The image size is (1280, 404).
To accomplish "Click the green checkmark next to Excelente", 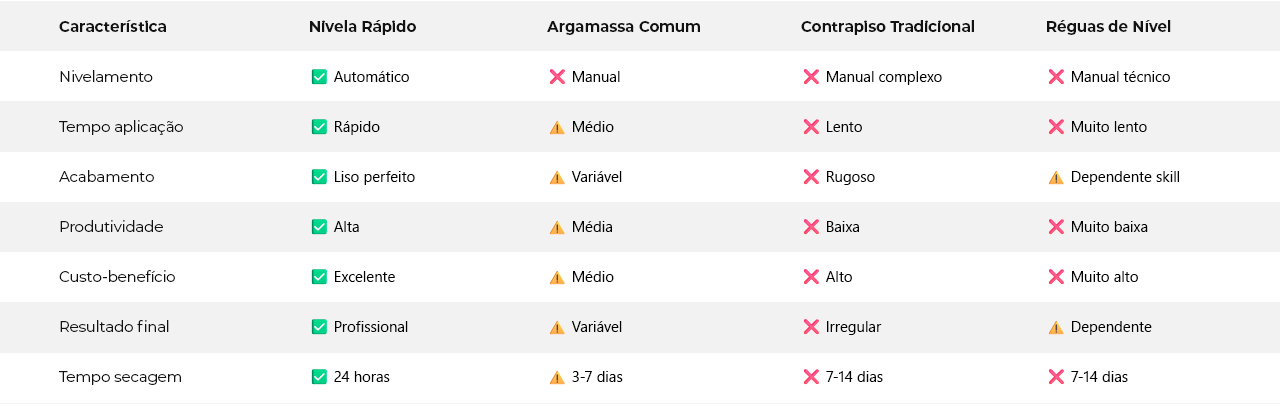I will click(x=319, y=277).
